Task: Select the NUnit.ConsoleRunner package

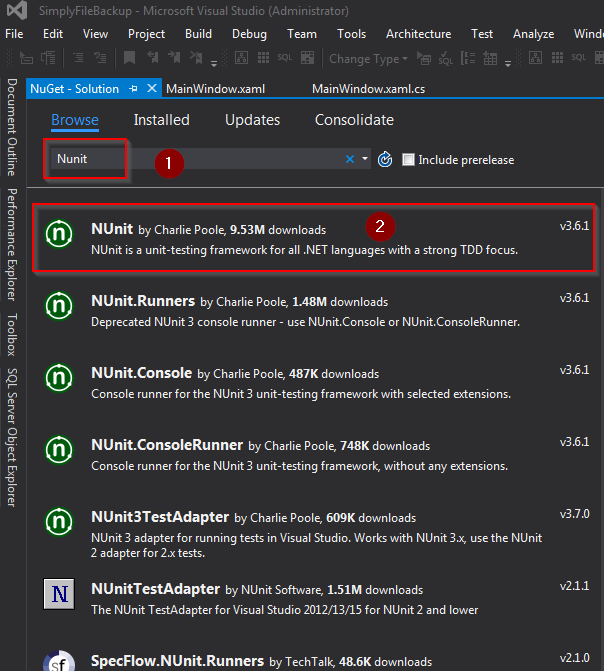Action: 316,454
